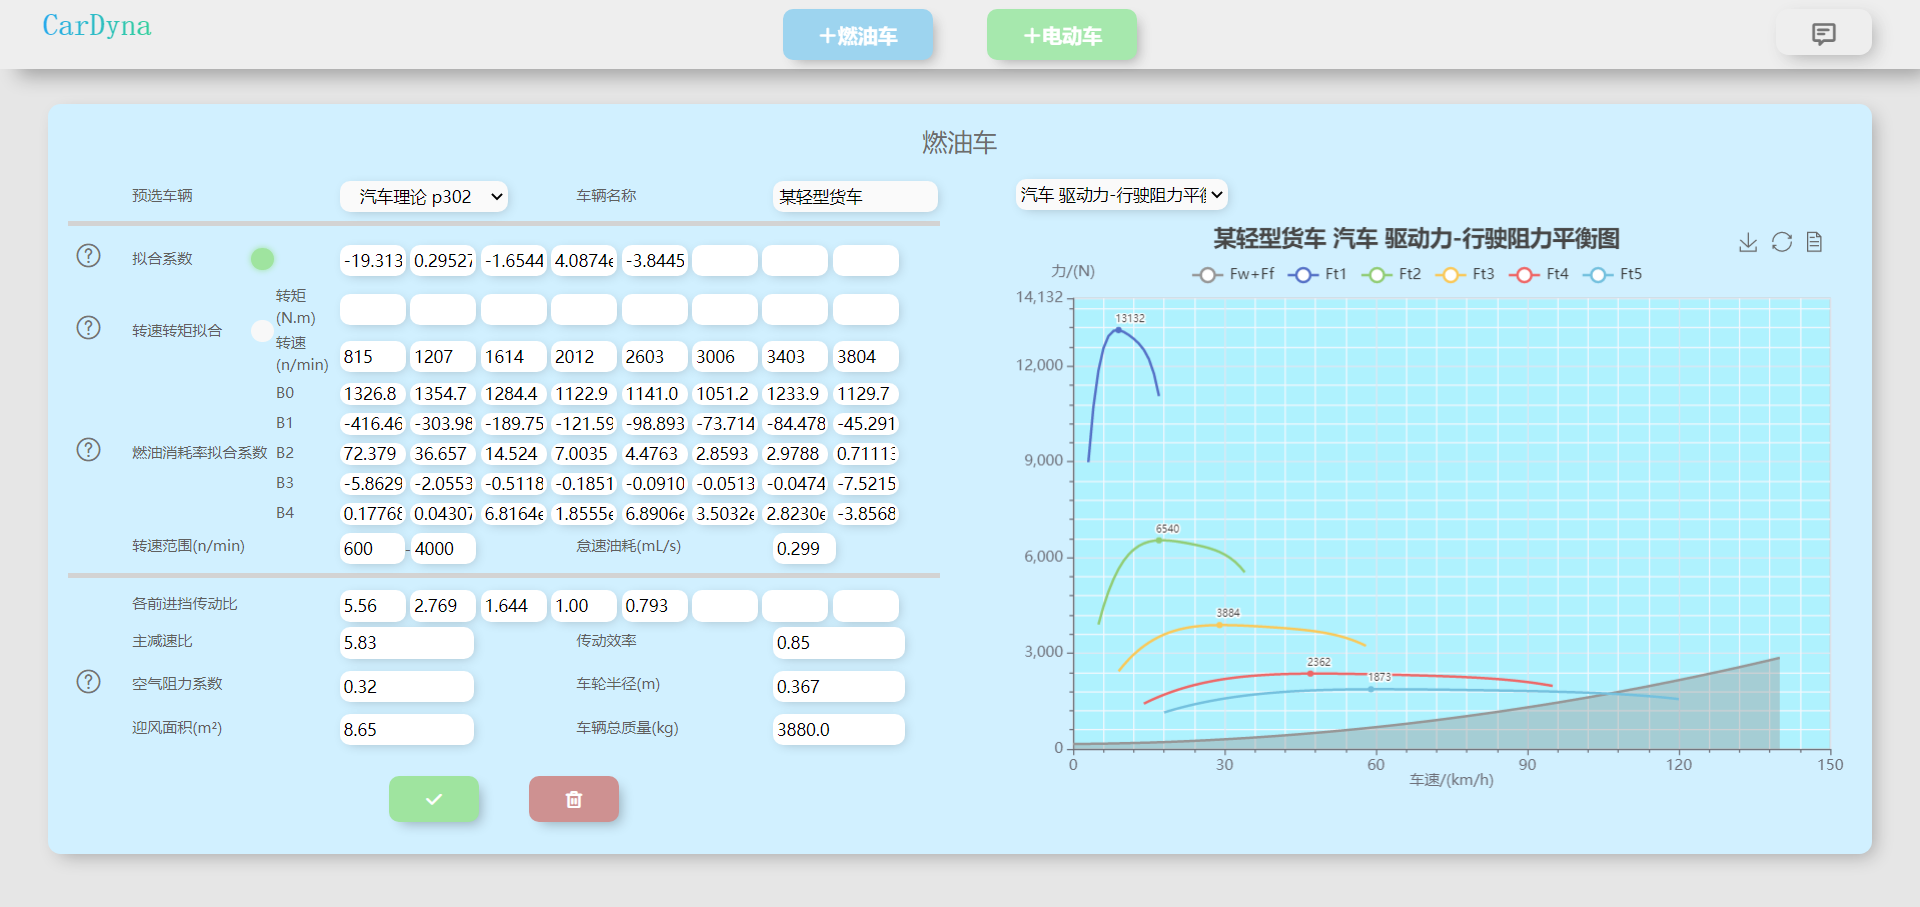Viewport: 1920px width, 907px height.
Task: Edit B4 coefficient 0.17768
Action: 373,514
